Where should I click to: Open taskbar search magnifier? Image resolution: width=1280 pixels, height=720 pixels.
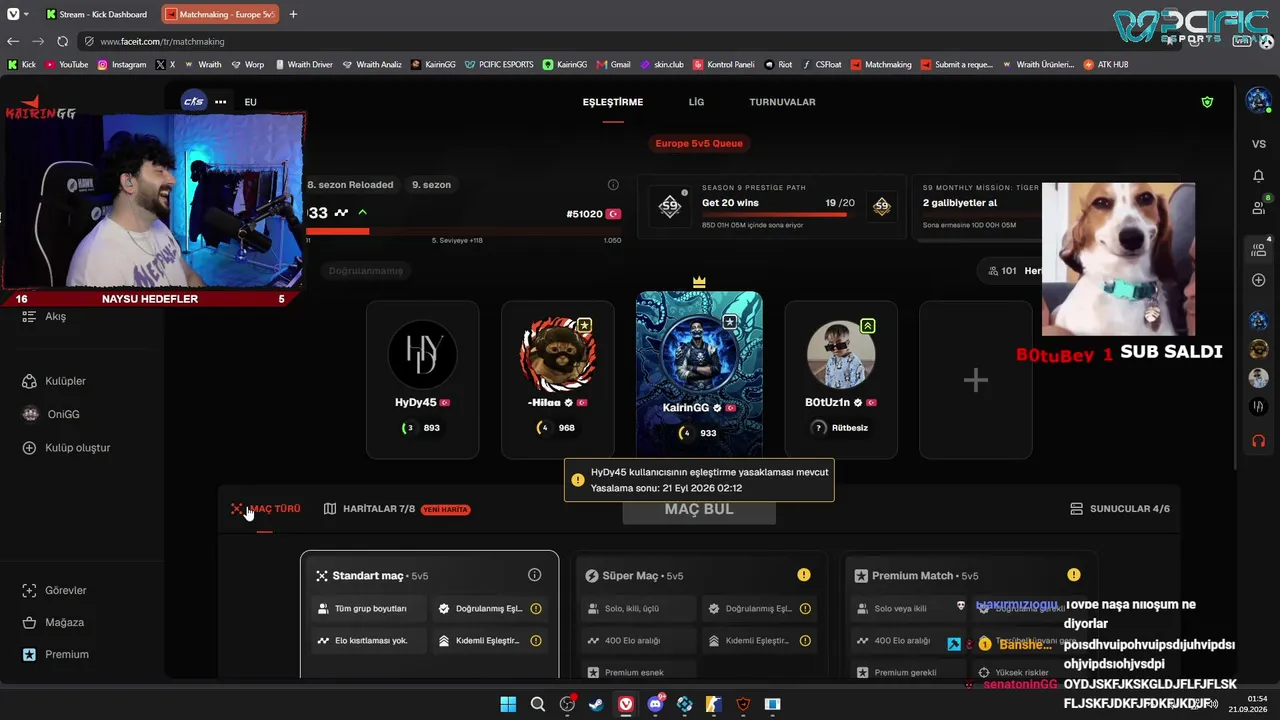click(537, 704)
